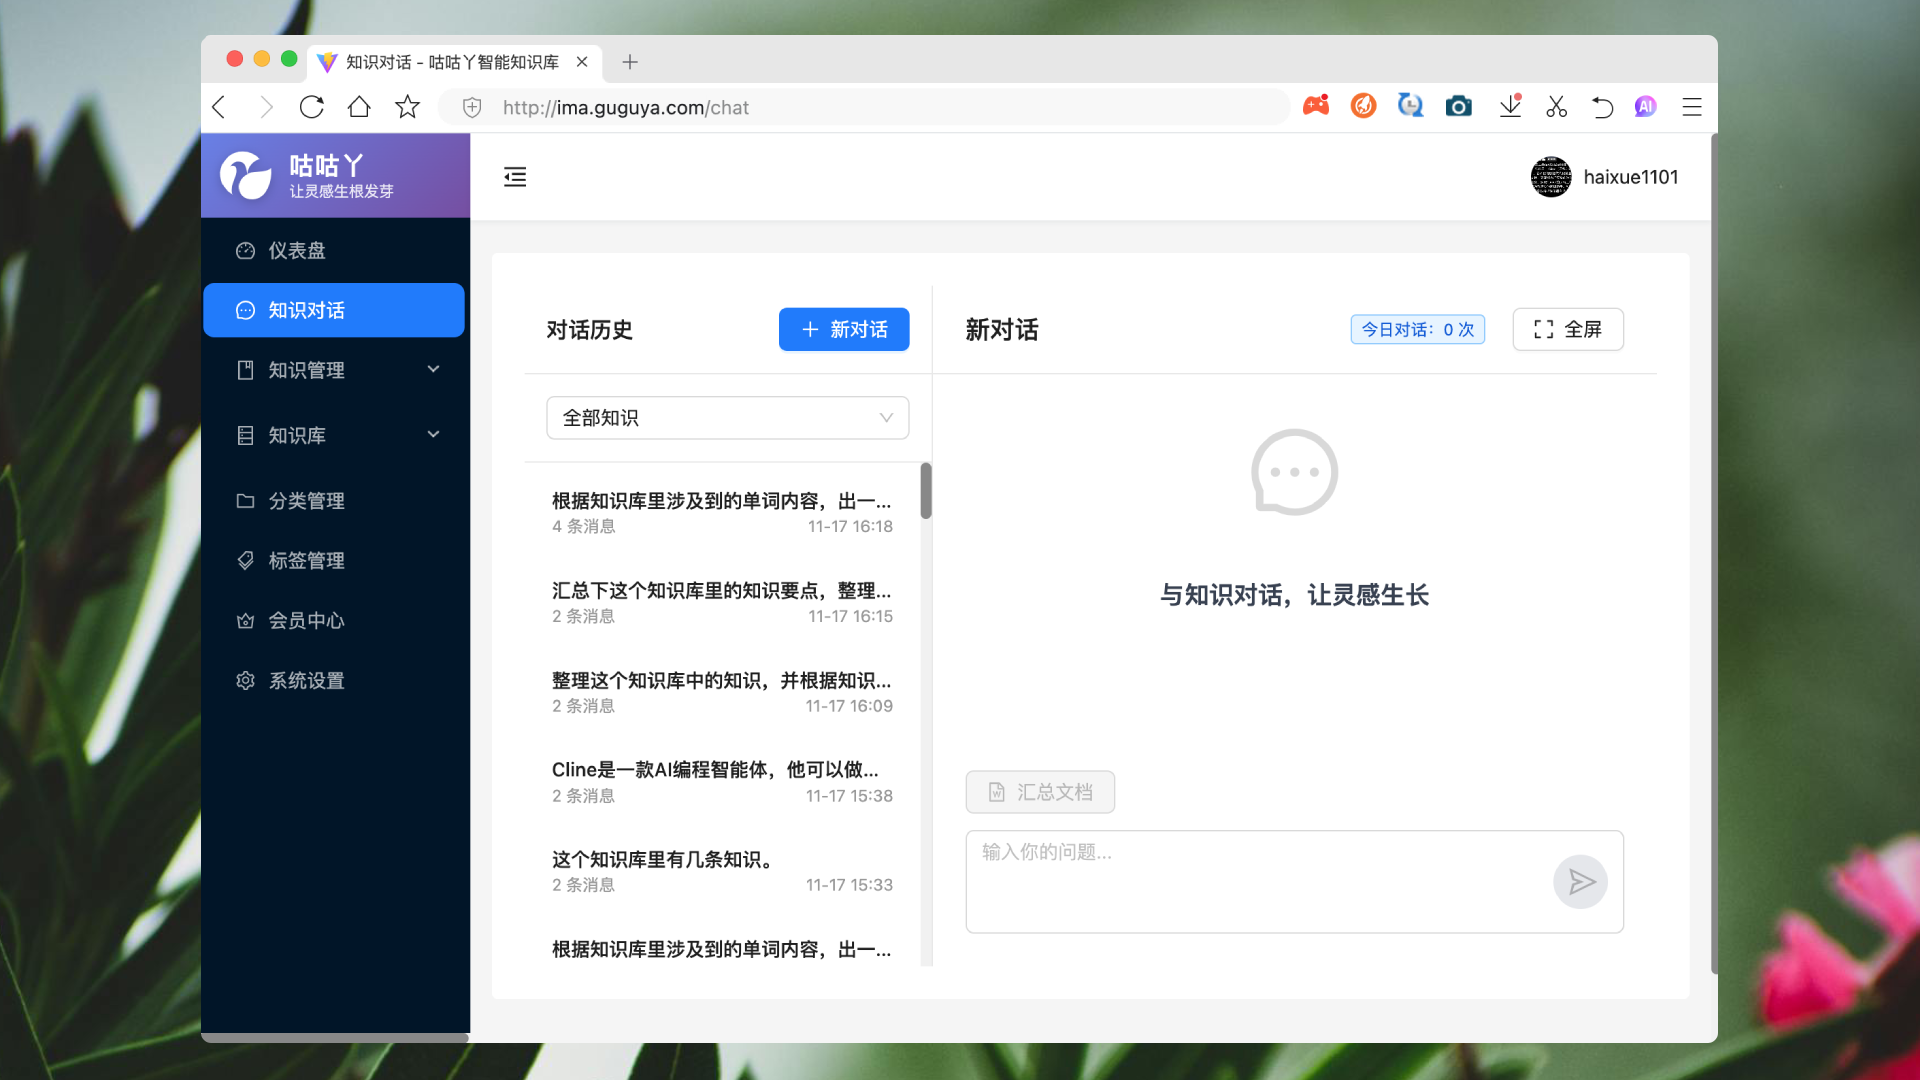Click the scissors clipping icon in browser toolbar
This screenshot has height=1080, width=1920.
click(1556, 106)
